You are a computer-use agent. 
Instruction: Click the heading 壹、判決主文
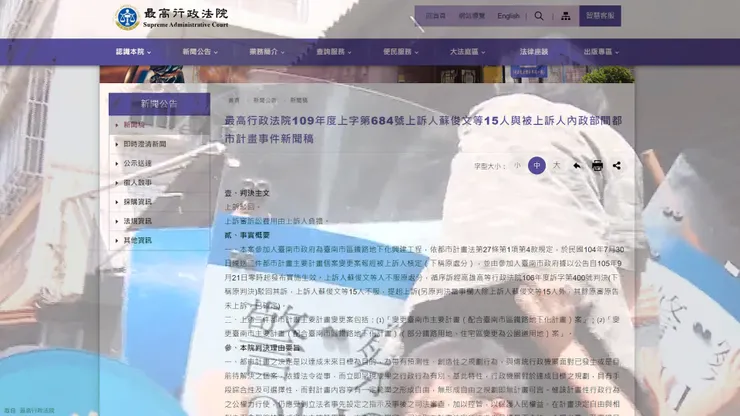(247, 193)
